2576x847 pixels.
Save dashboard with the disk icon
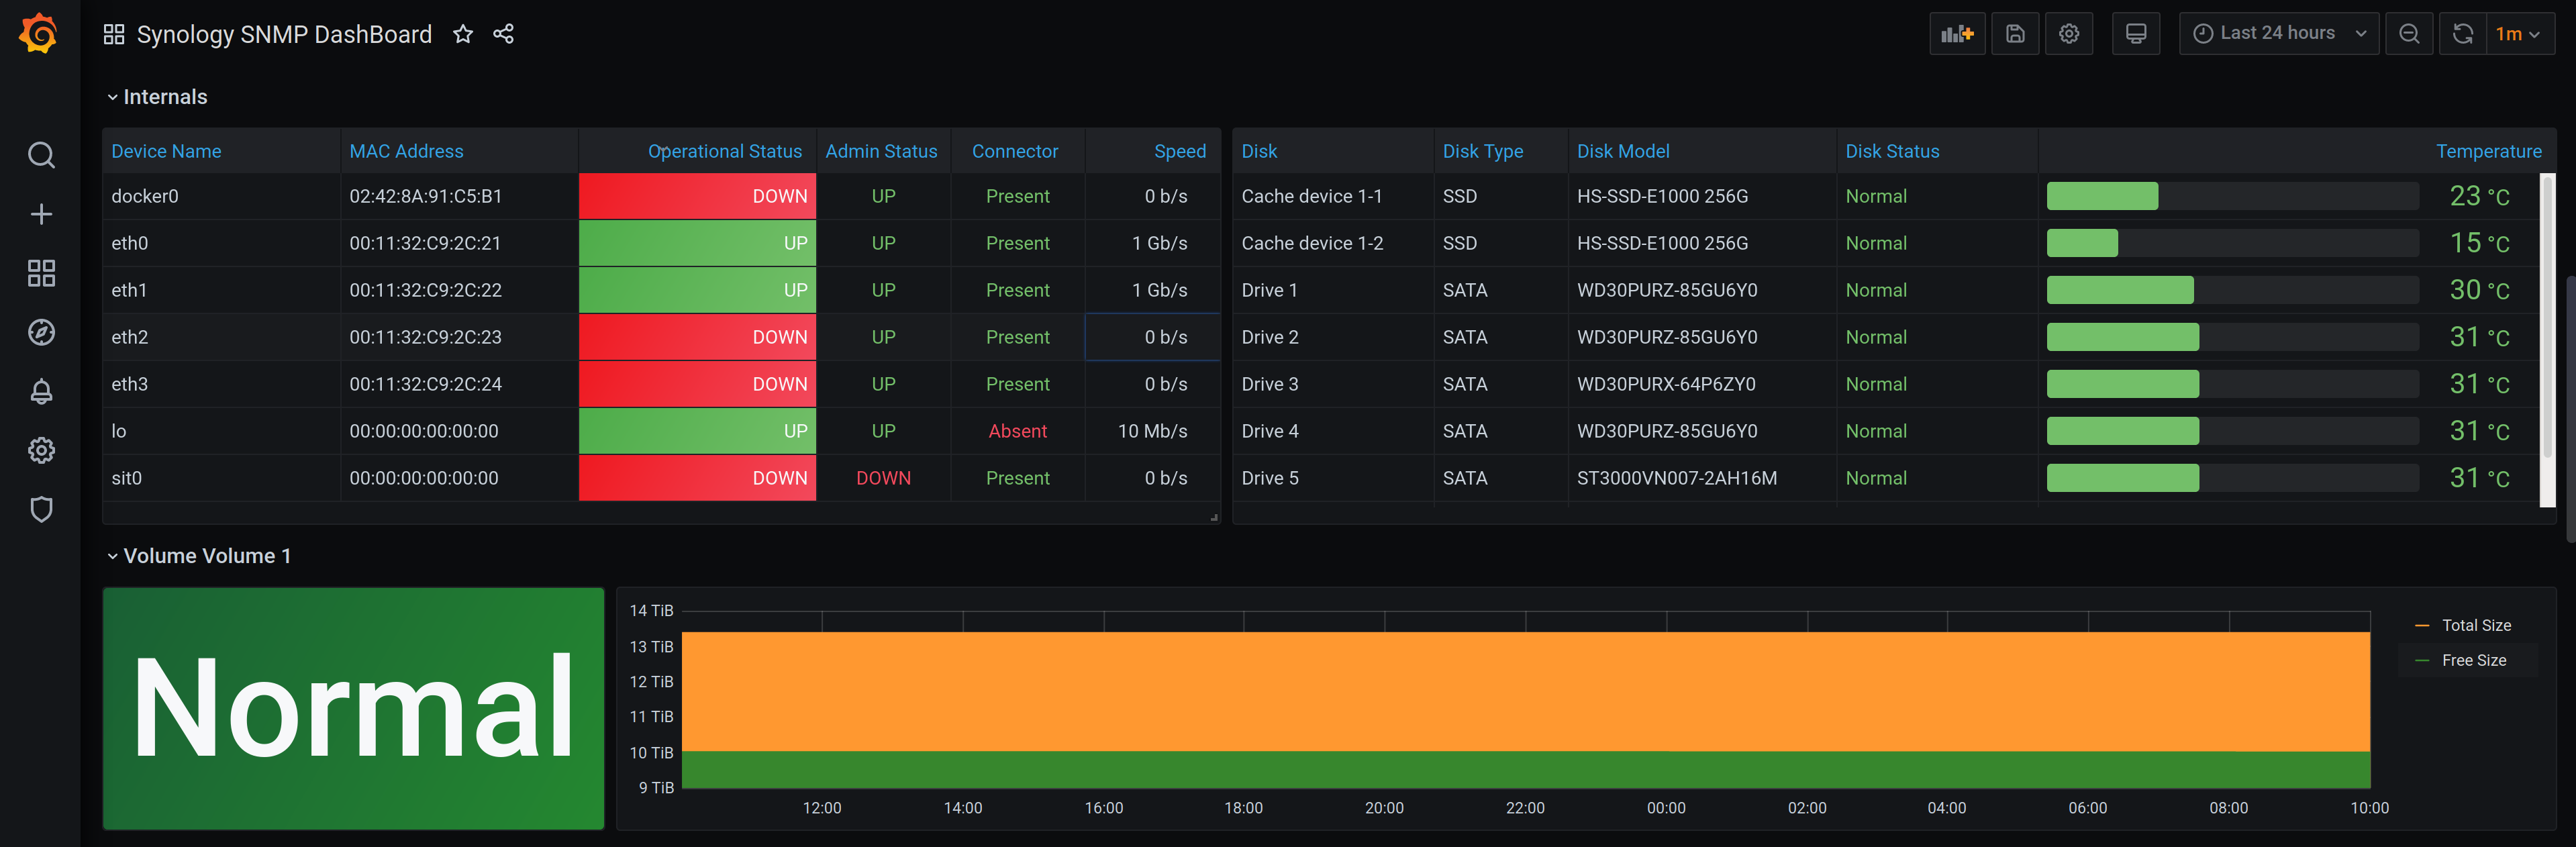(x=2014, y=34)
